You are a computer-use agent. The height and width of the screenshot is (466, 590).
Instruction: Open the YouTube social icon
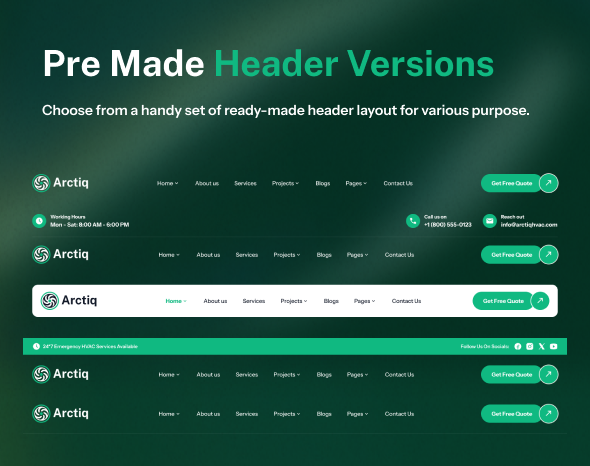pos(554,346)
